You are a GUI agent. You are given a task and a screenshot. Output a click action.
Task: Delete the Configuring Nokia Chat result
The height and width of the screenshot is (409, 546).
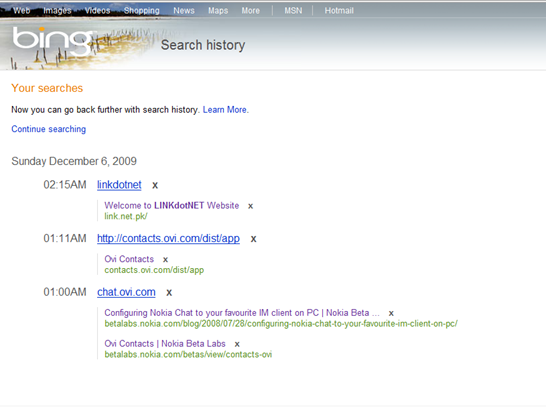391,313
